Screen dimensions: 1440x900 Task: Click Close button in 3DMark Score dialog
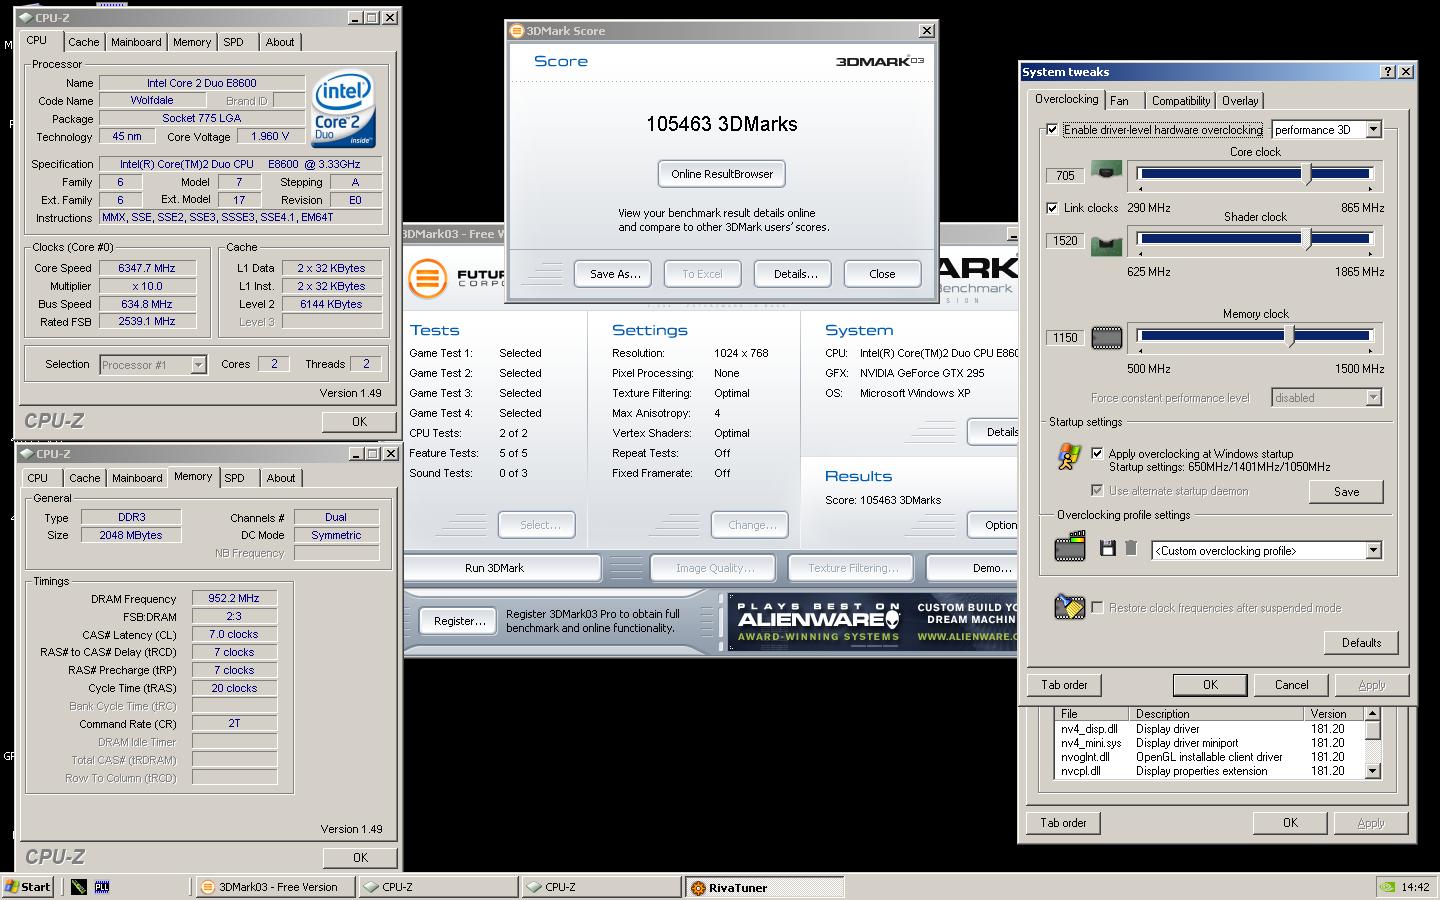(882, 274)
